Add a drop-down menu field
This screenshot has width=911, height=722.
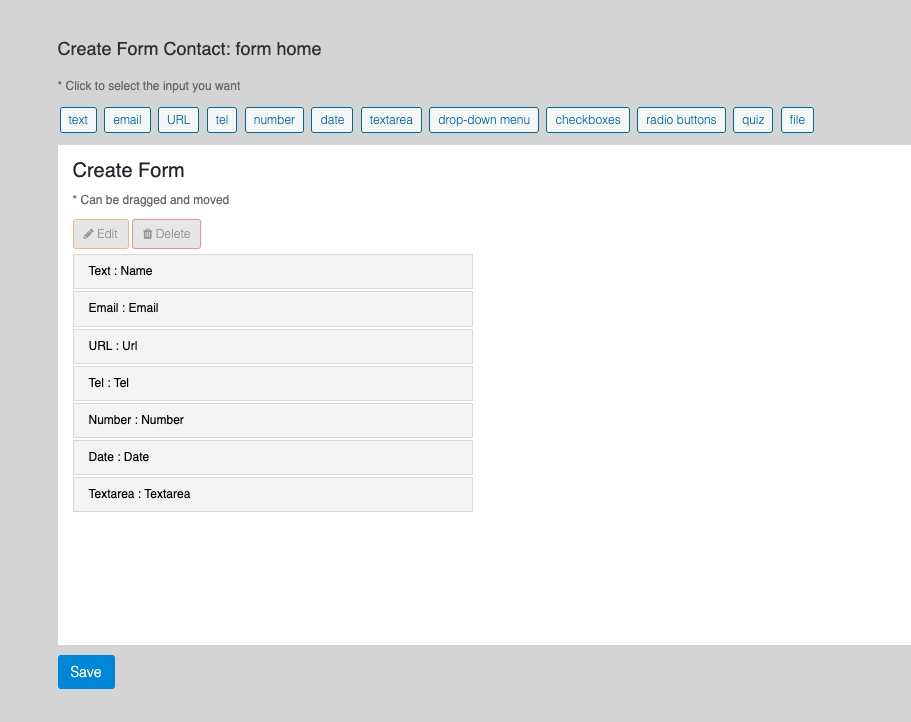coord(484,120)
